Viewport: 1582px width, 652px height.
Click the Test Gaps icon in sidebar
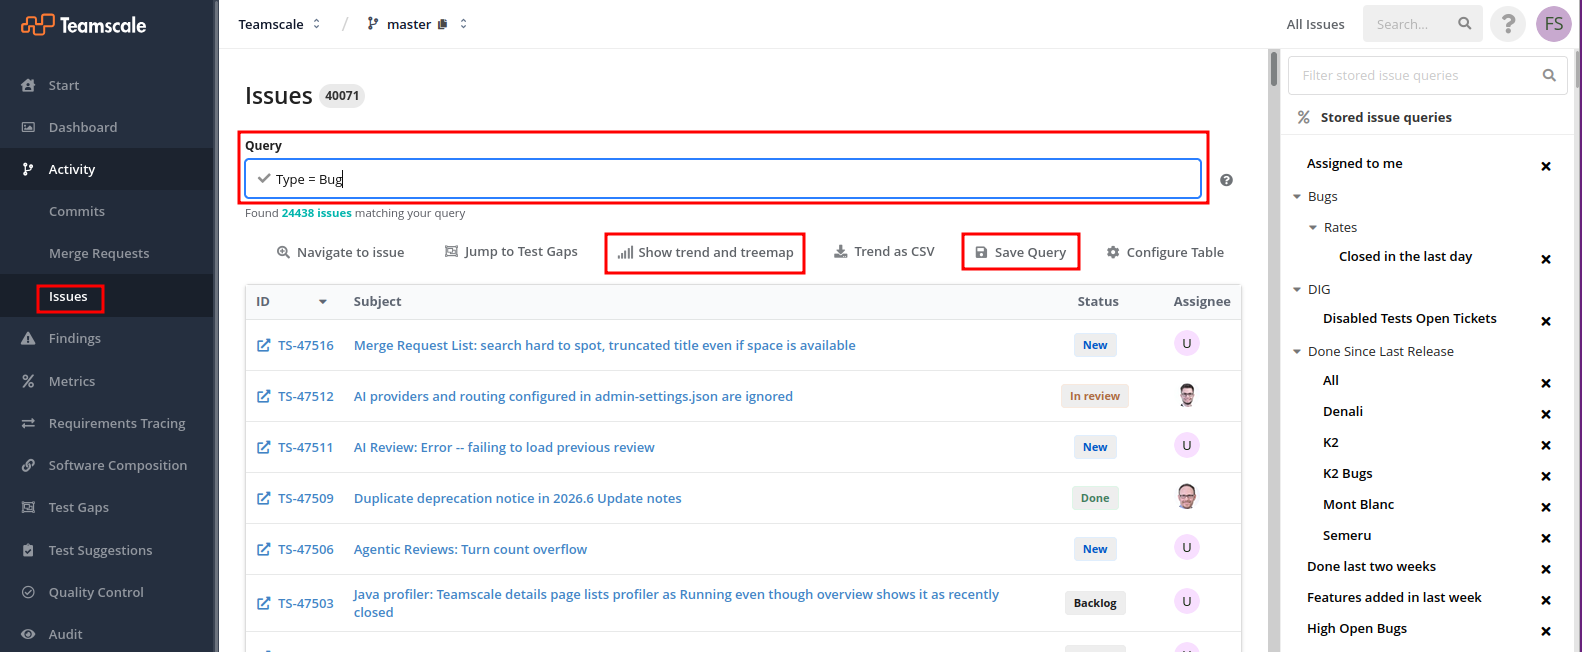pos(28,507)
